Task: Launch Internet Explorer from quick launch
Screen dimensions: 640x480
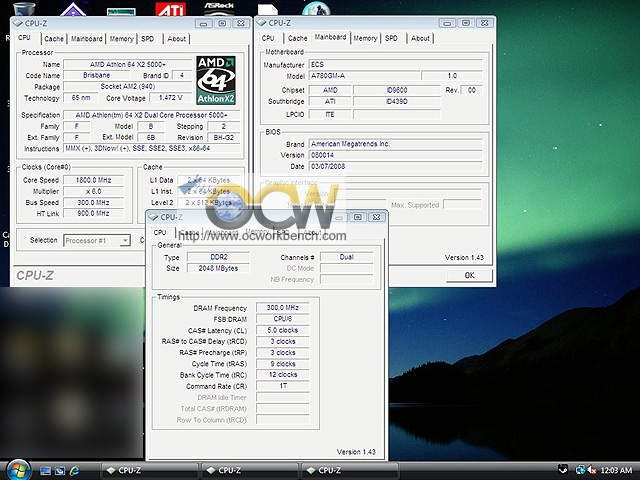Action: point(75,471)
